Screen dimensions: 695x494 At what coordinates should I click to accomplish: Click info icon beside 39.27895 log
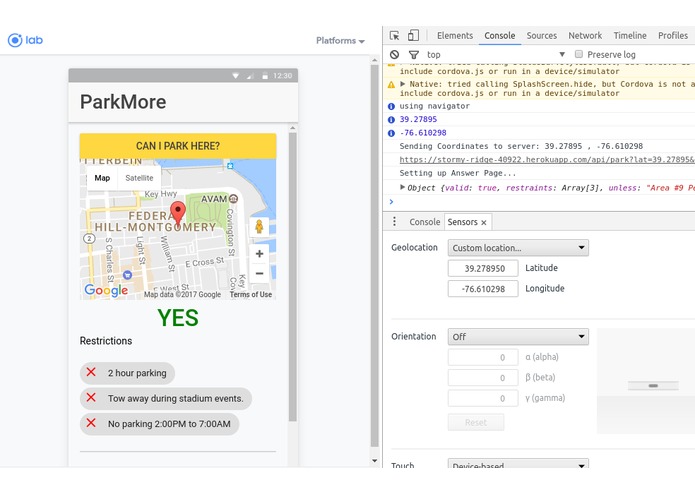(x=391, y=120)
